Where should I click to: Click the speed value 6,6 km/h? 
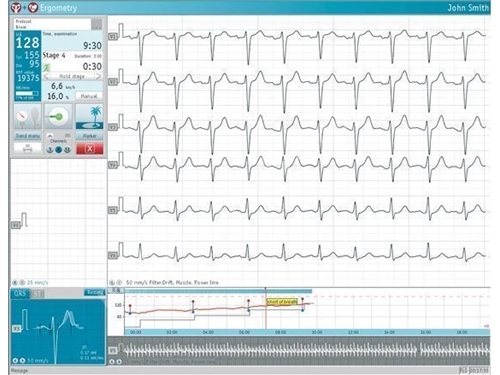click(63, 86)
